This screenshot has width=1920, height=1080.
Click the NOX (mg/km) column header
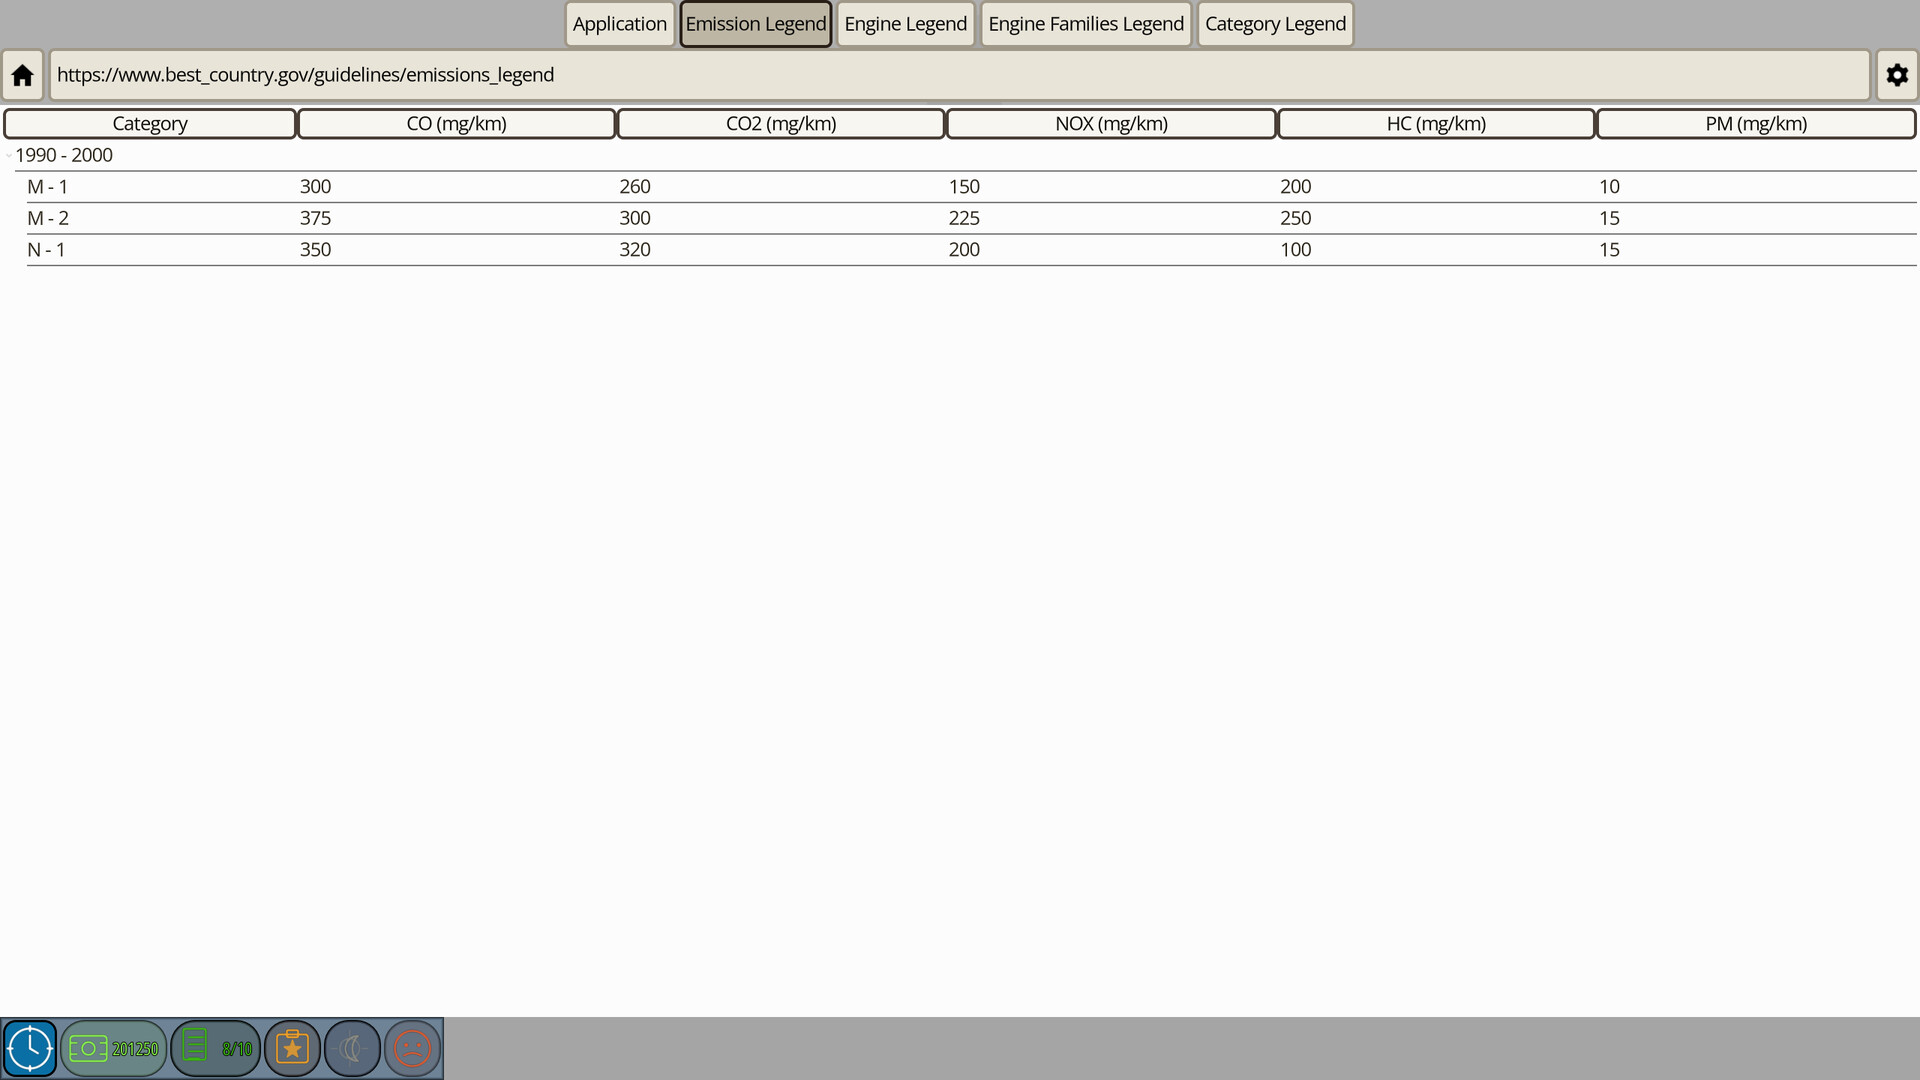1111,124
